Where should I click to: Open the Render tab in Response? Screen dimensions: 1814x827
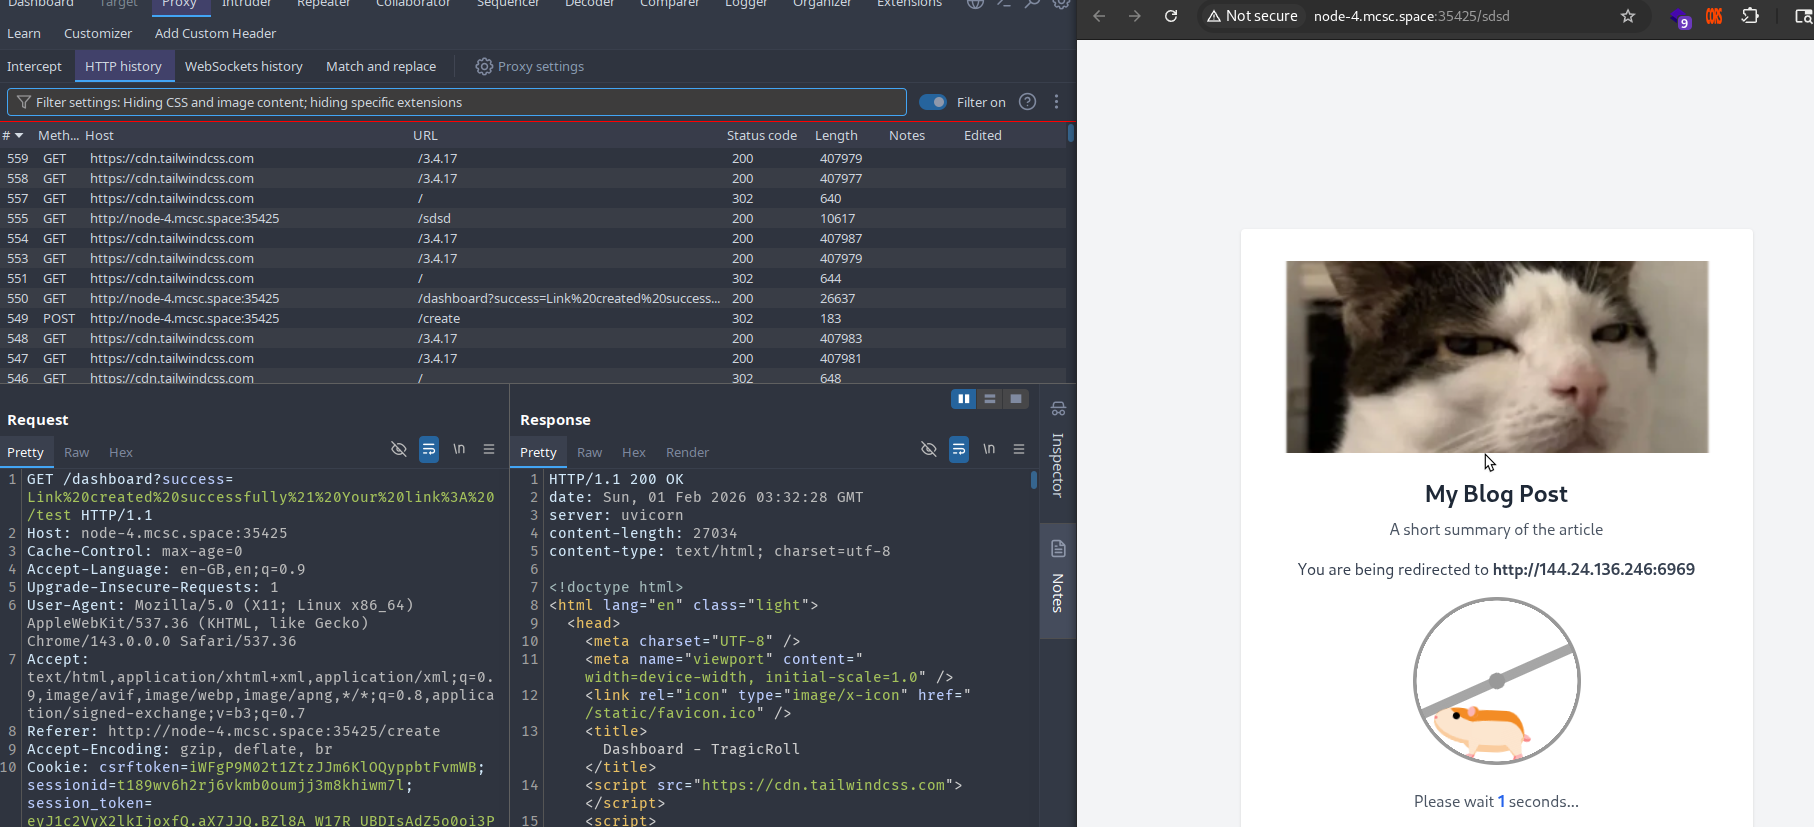[x=687, y=453]
